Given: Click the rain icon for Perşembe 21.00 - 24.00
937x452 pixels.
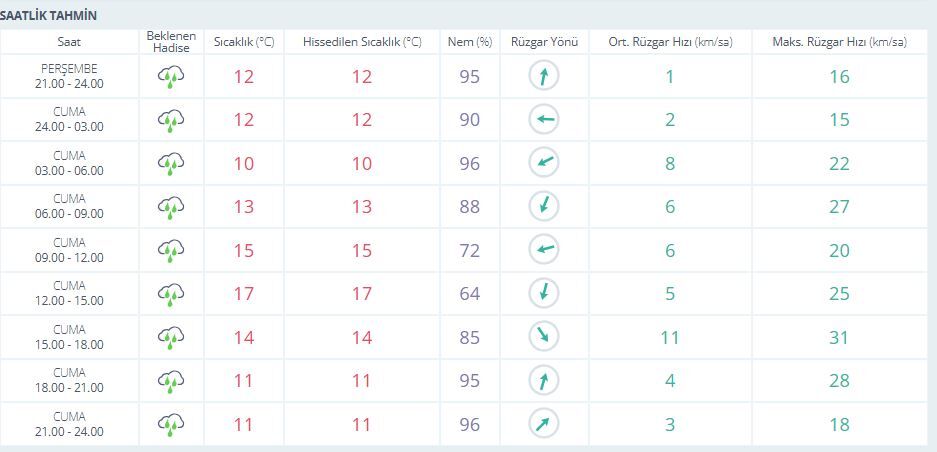Looking at the screenshot, I should [x=171, y=77].
